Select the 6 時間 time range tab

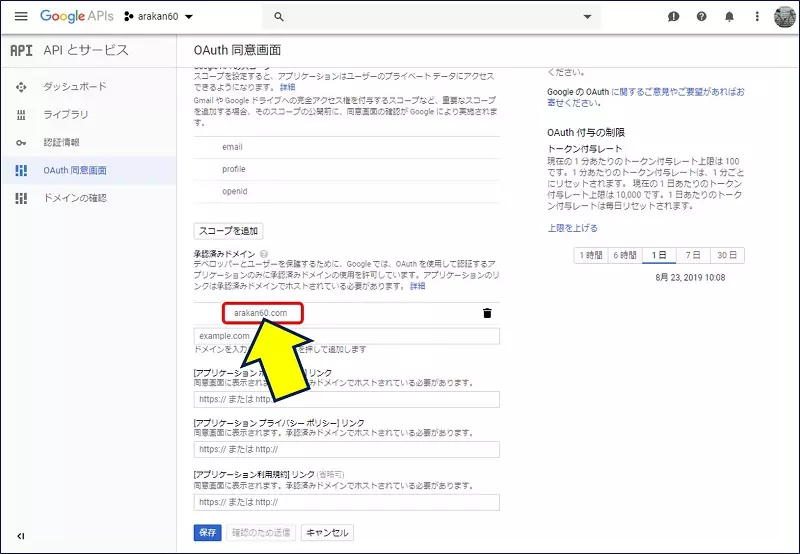[x=624, y=255]
